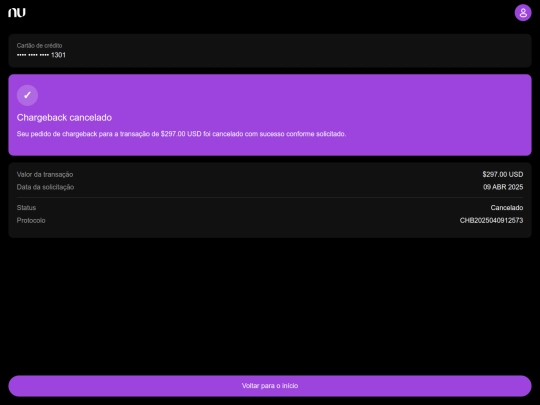The height and width of the screenshot is (405, 540).
Task: Click the 'Chargeback cancelado' heading
Action: pos(64,118)
